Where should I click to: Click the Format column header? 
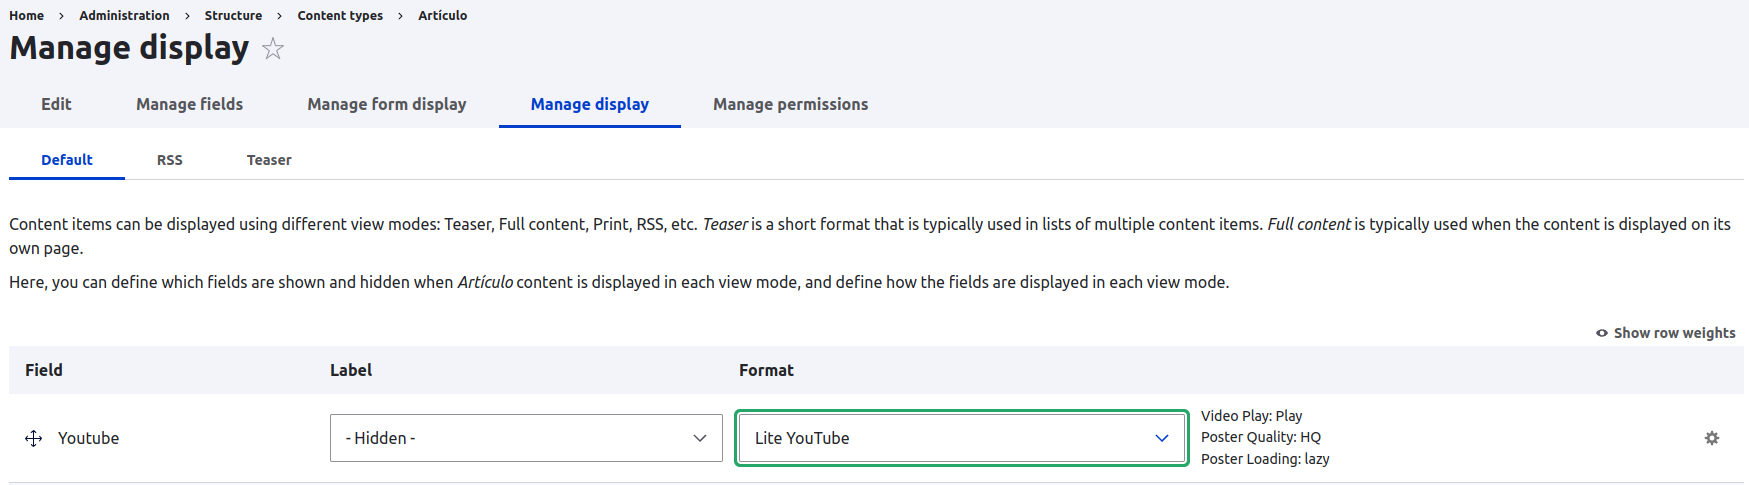click(766, 370)
